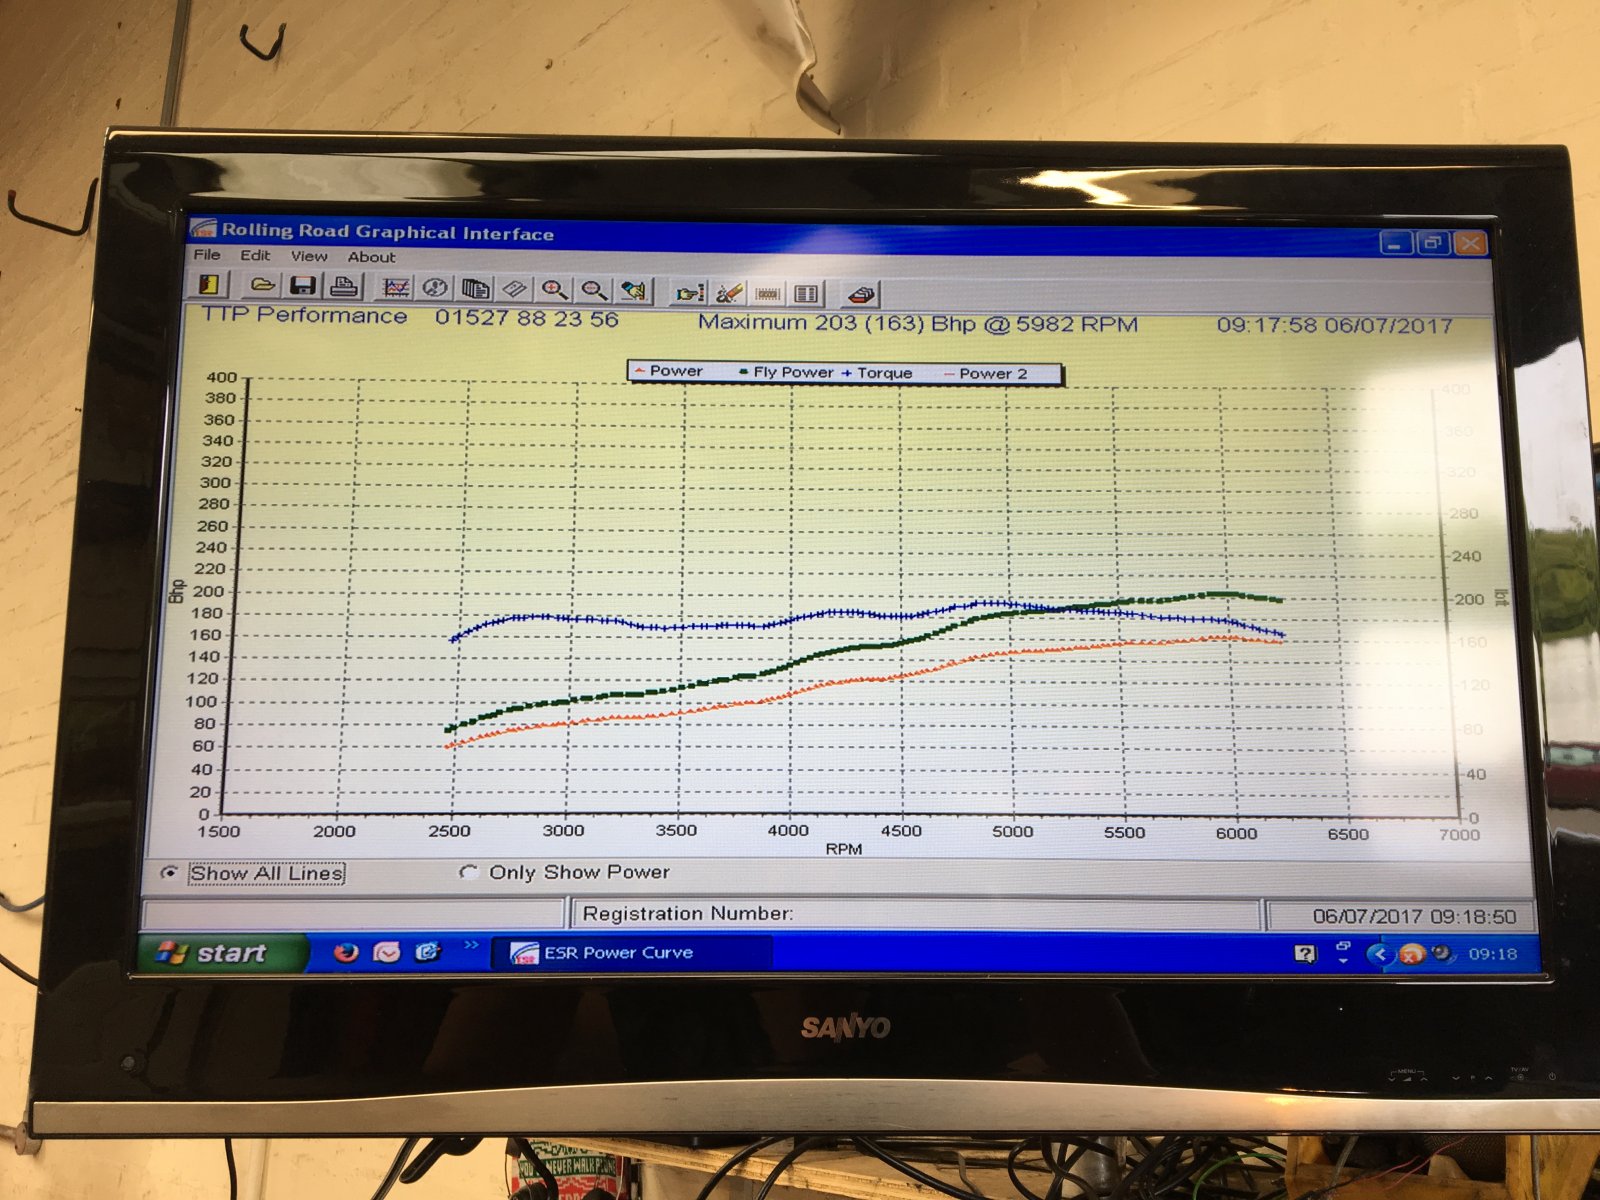
Task: Click the pencil eraser edit icon
Action: (x=729, y=293)
